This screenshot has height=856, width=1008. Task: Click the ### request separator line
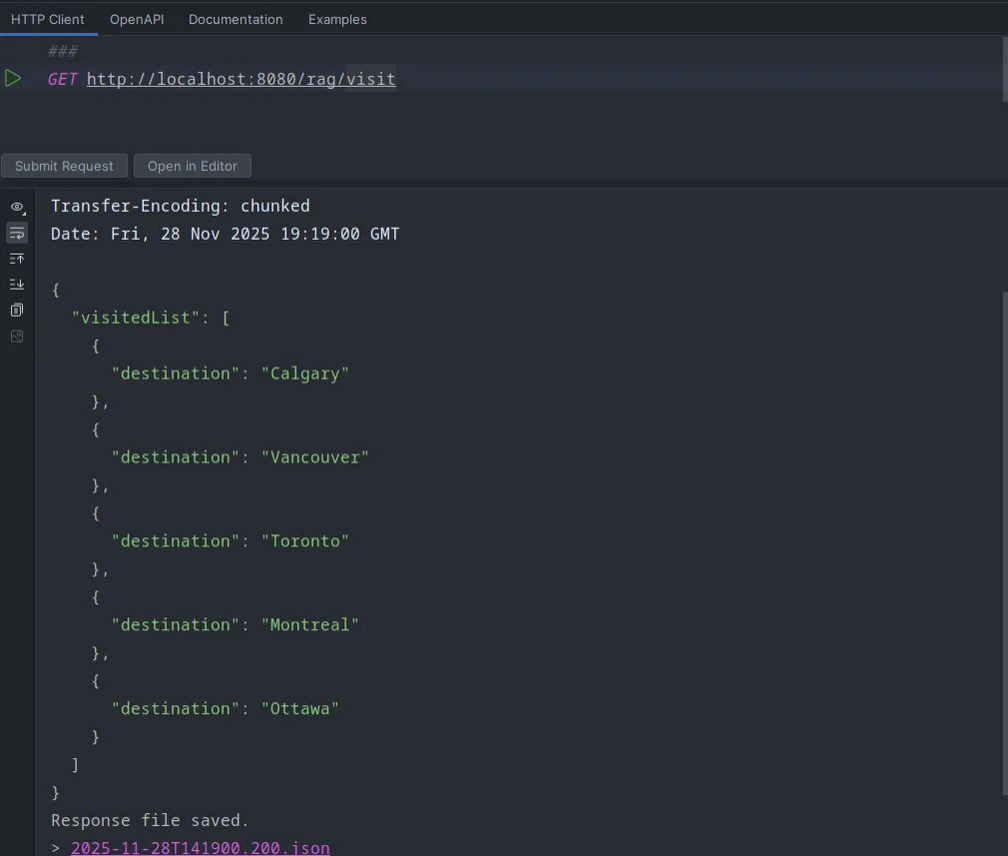click(63, 51)
